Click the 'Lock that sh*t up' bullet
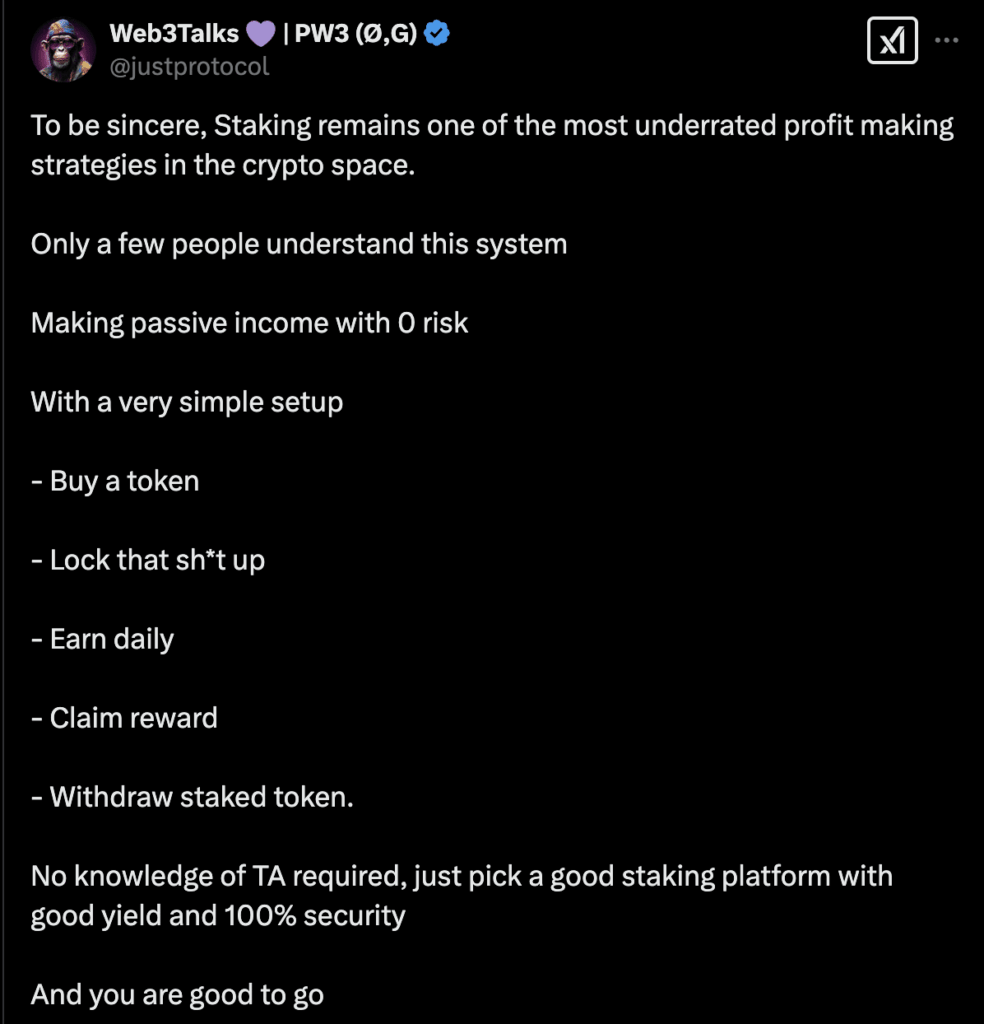The image size is (984, 1024). 148,560
